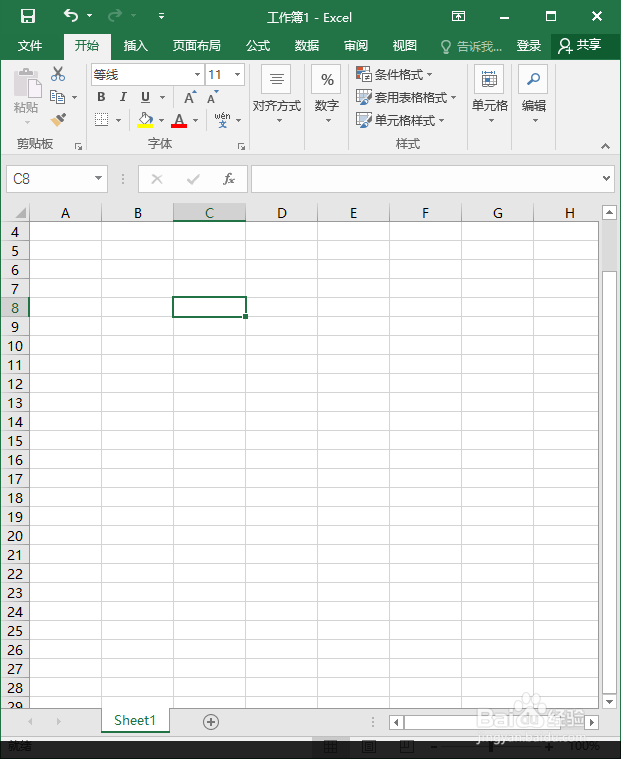
Task: Switch to the 视图 tab
Action: pos(405,46)
